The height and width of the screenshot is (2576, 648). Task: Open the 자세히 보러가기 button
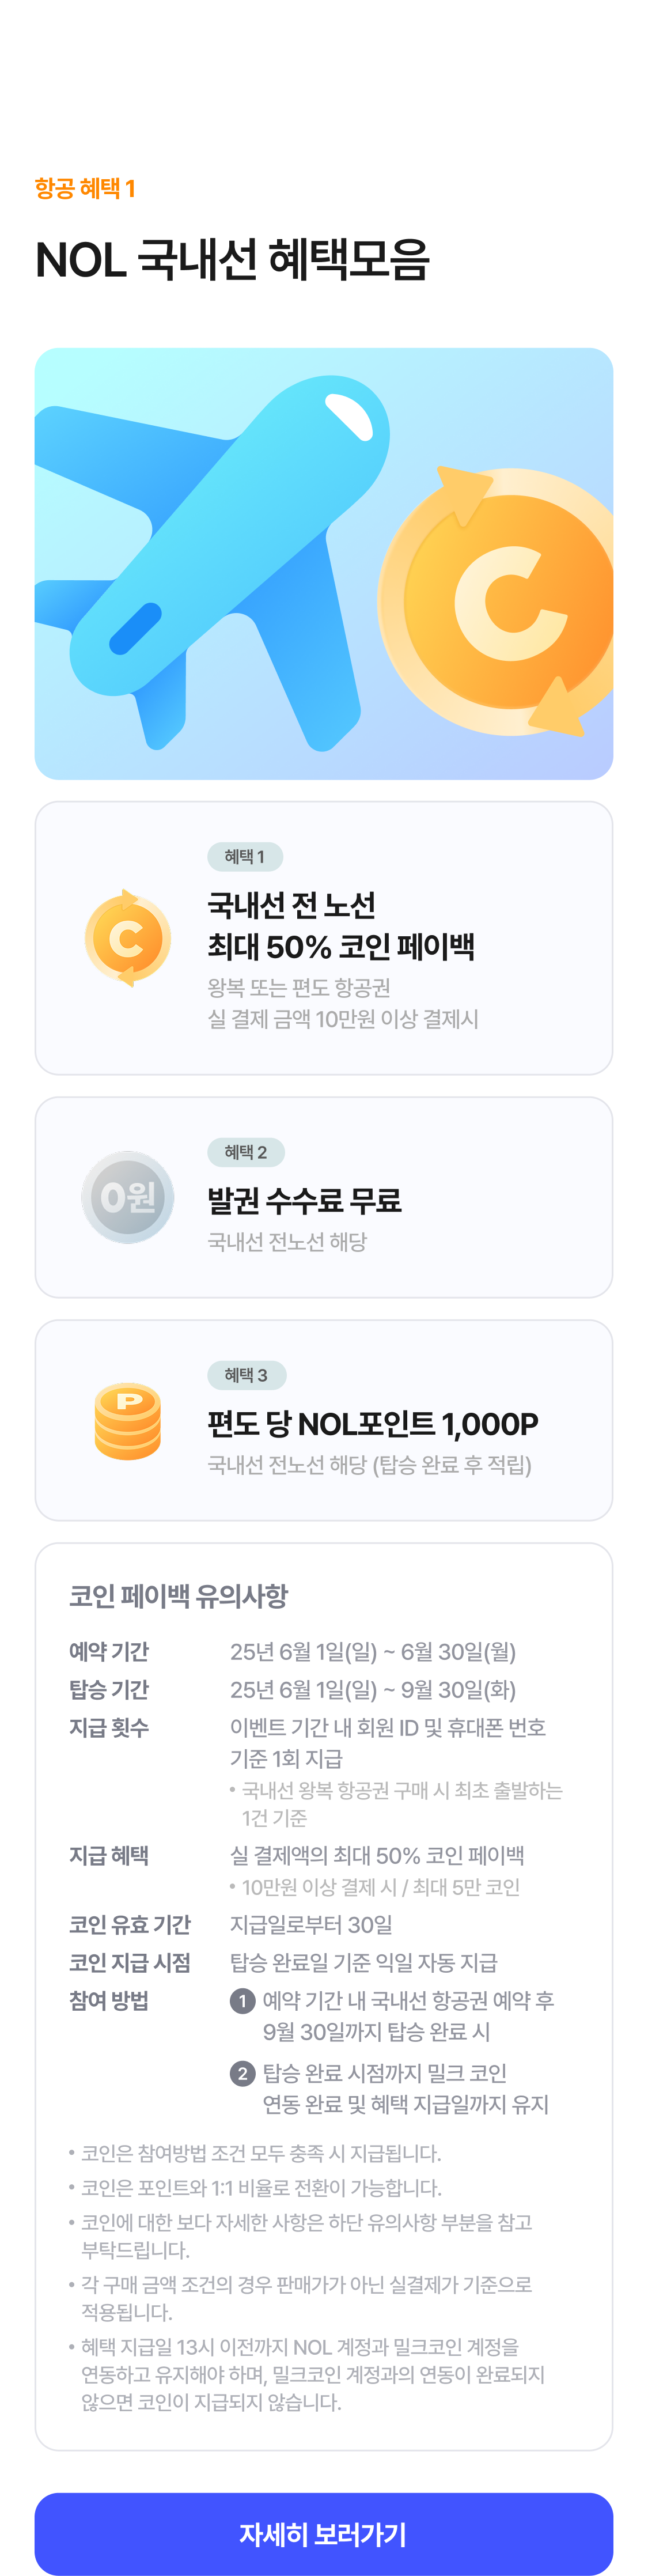click(323, 2533)
